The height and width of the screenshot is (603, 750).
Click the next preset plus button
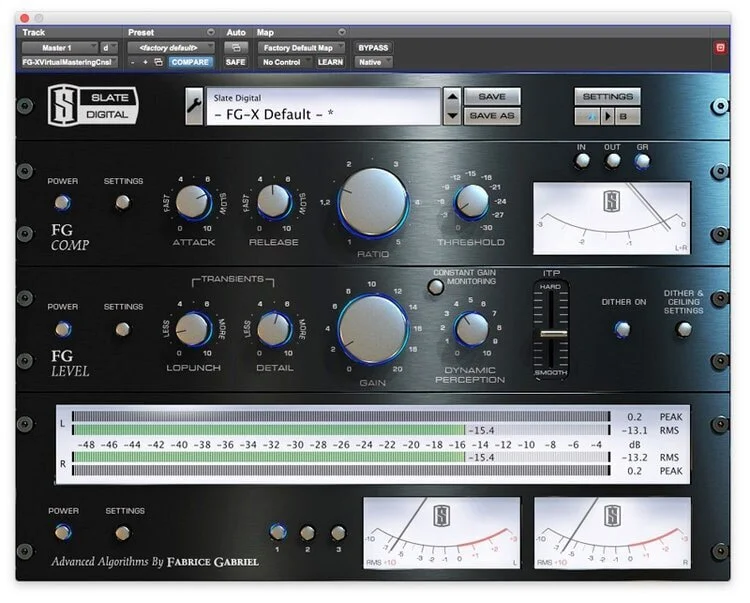(145, 62)
